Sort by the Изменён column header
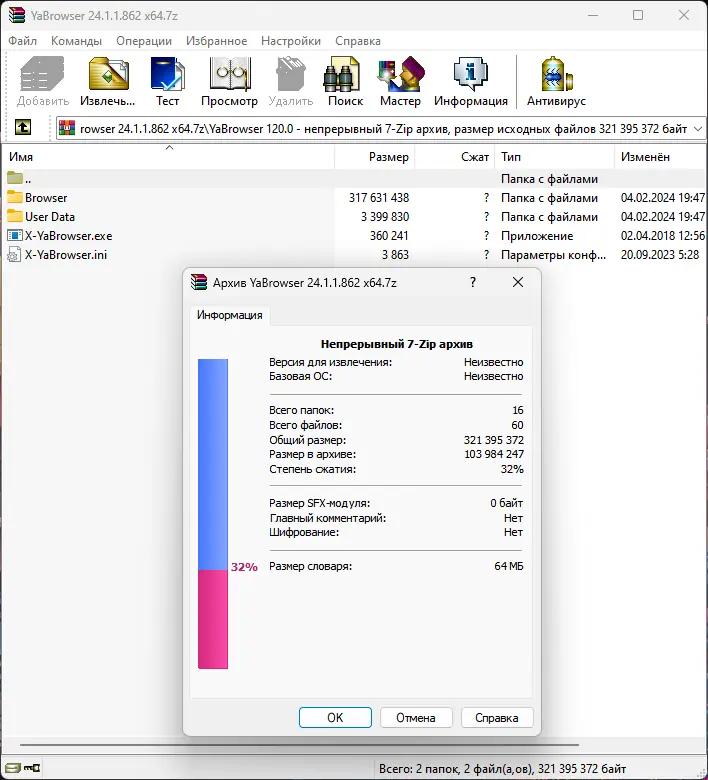This screenshot has height=780, width=708. tap(661, 157)
